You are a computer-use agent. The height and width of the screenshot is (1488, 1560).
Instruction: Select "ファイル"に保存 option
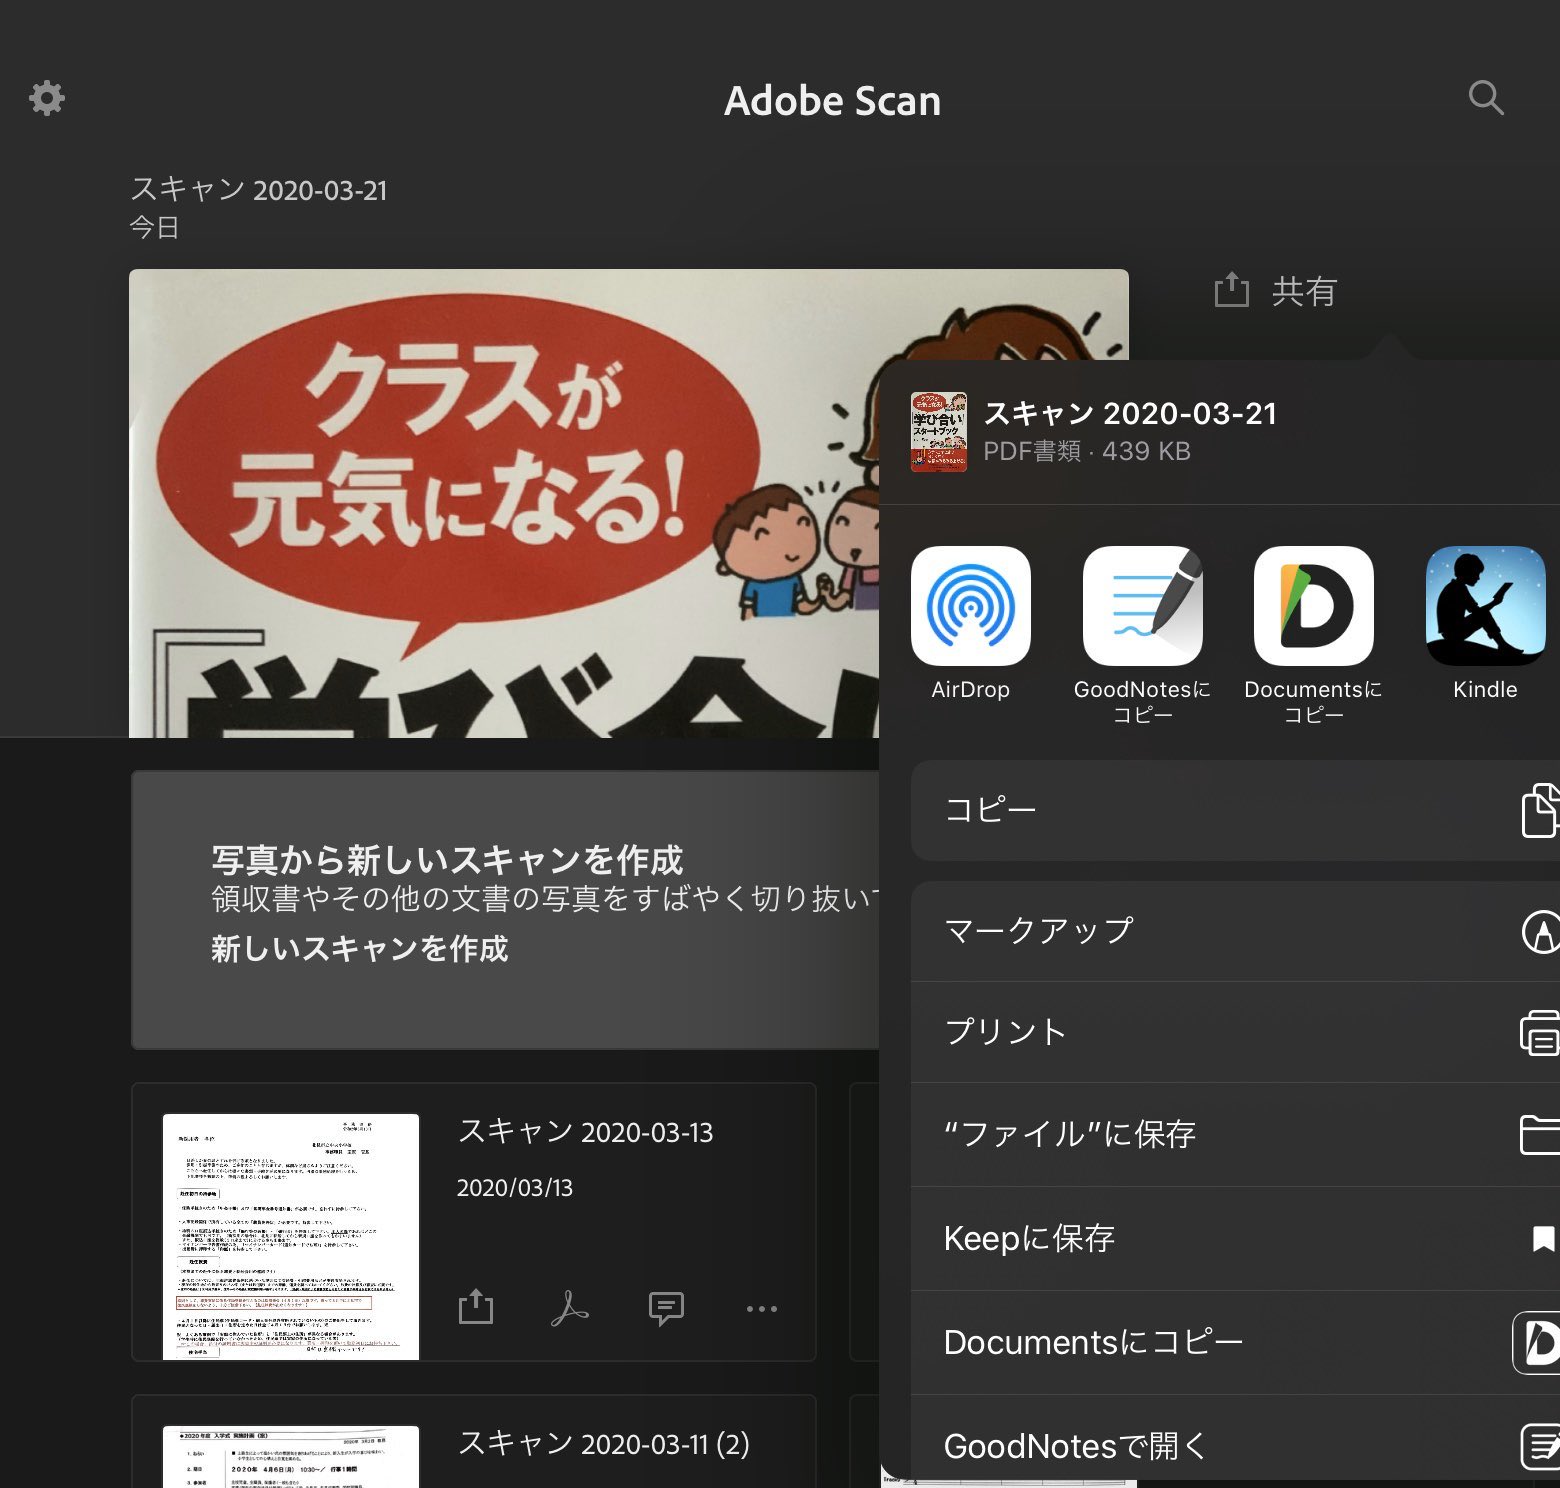click(x=1235, y=1134)
